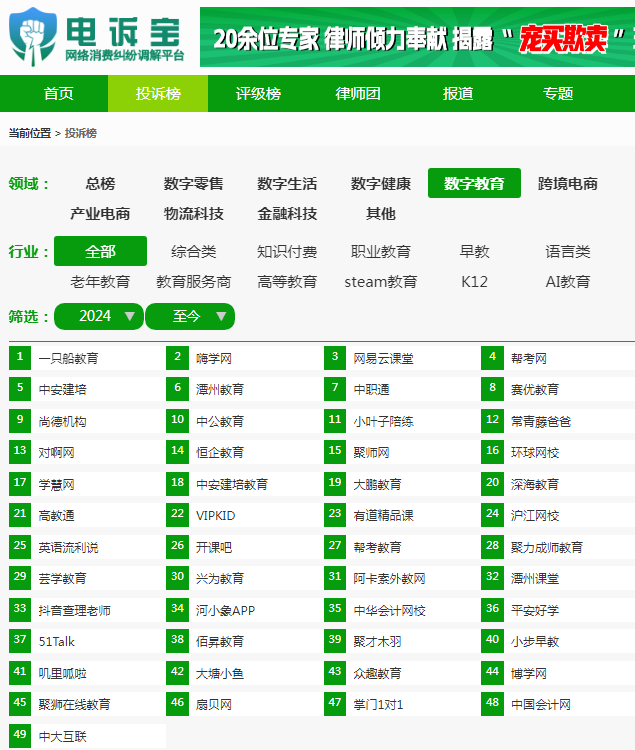The width and height of the screenshot is (635, 750).
Task: Select the 跨境电商 domain filter
Action: pos(568,183)
